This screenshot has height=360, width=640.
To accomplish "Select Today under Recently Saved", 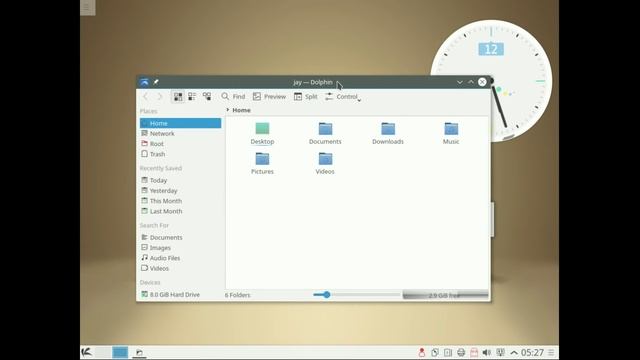I will click(x=180, y=180).
